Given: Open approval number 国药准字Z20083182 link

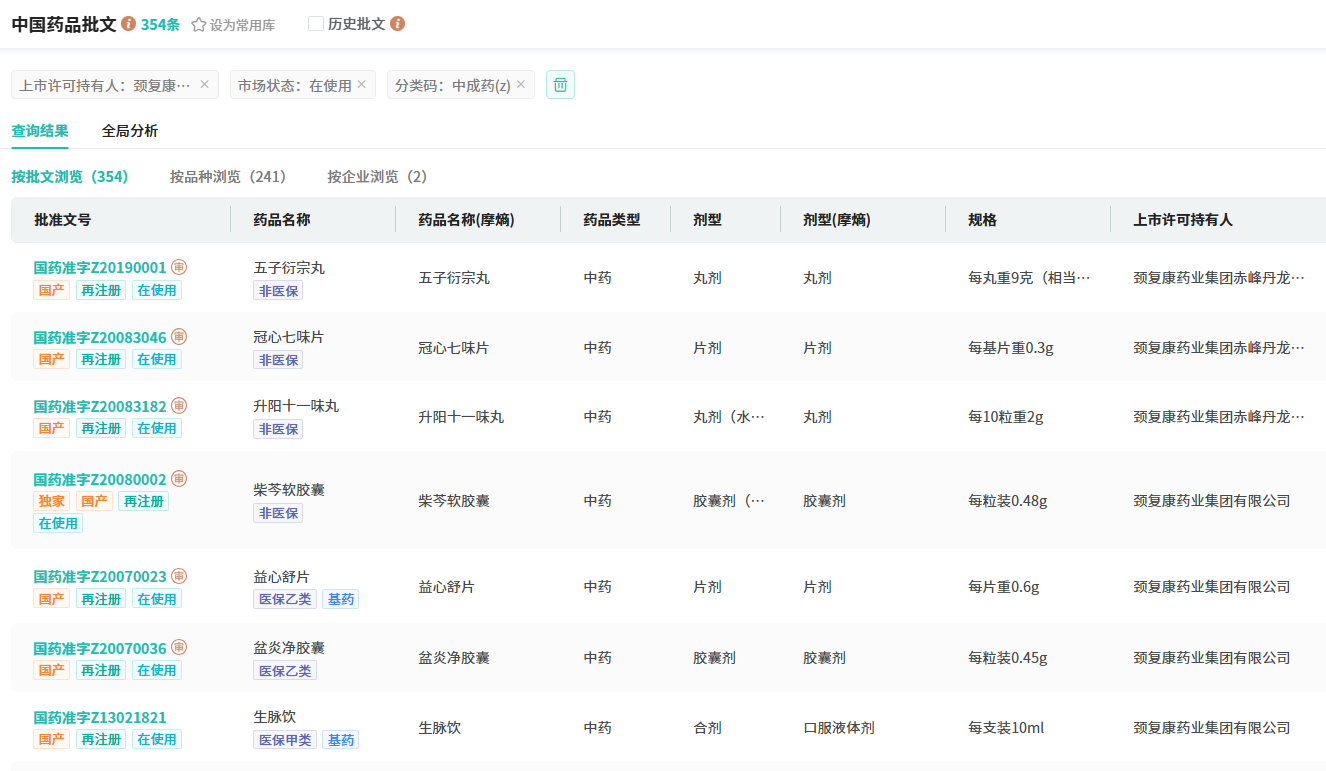Looking at the screenshot, I should 100,407.
